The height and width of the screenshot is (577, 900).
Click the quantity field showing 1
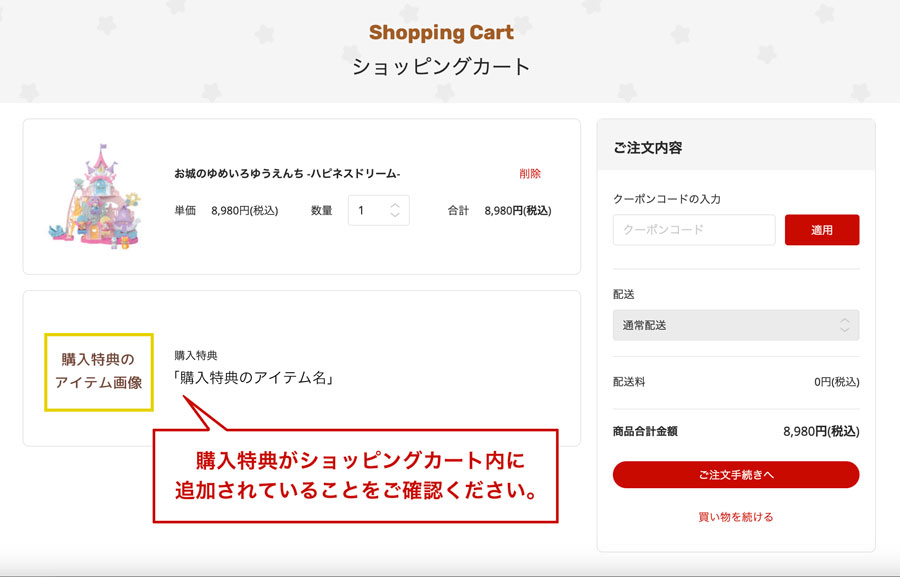(x=378, y=210)
